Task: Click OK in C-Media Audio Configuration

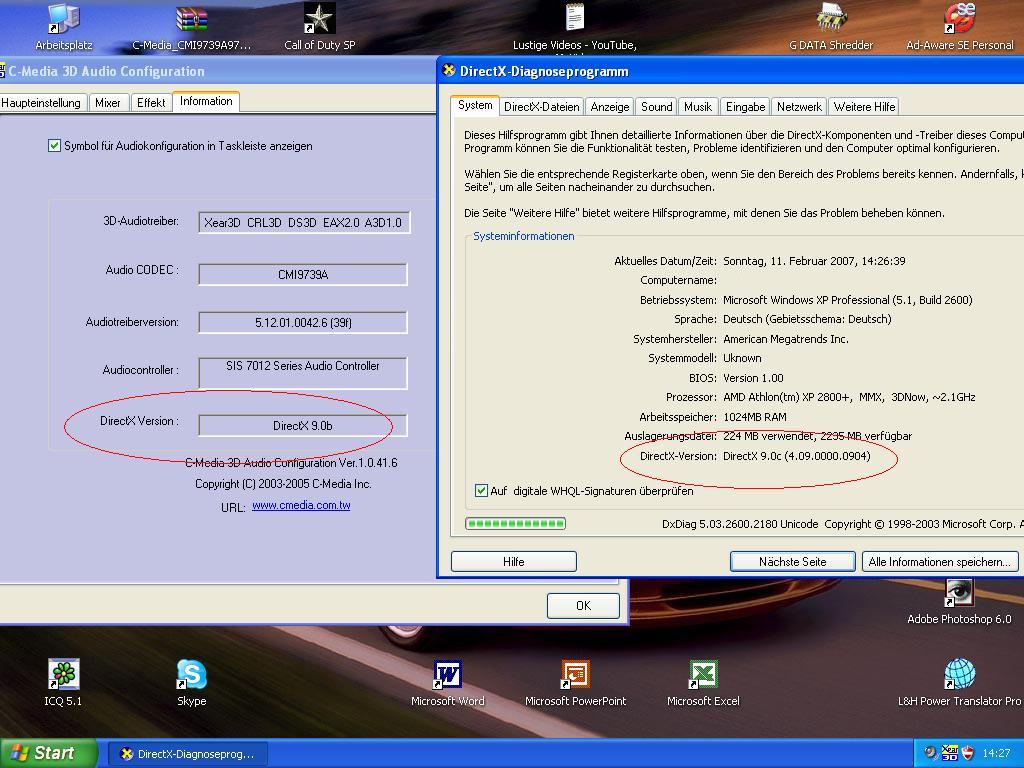Action: pyautogui.click(x=583, y=605)
